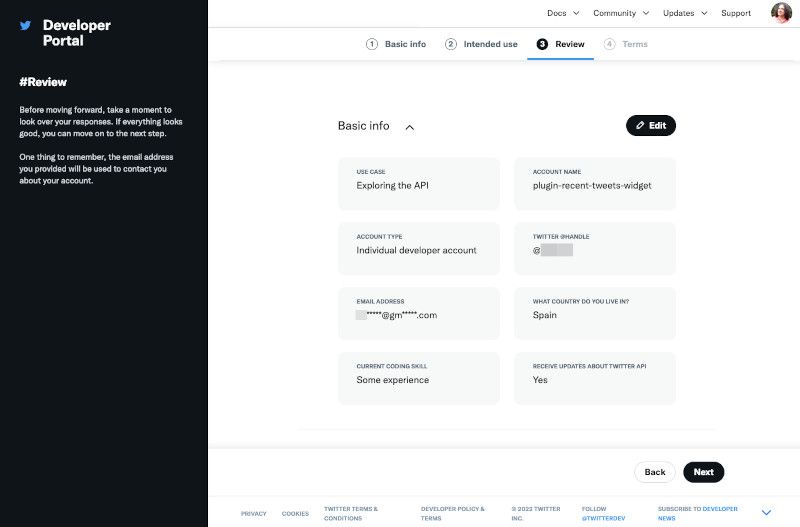
Task: Click the Developer Portal title
Action: point(77,33)
